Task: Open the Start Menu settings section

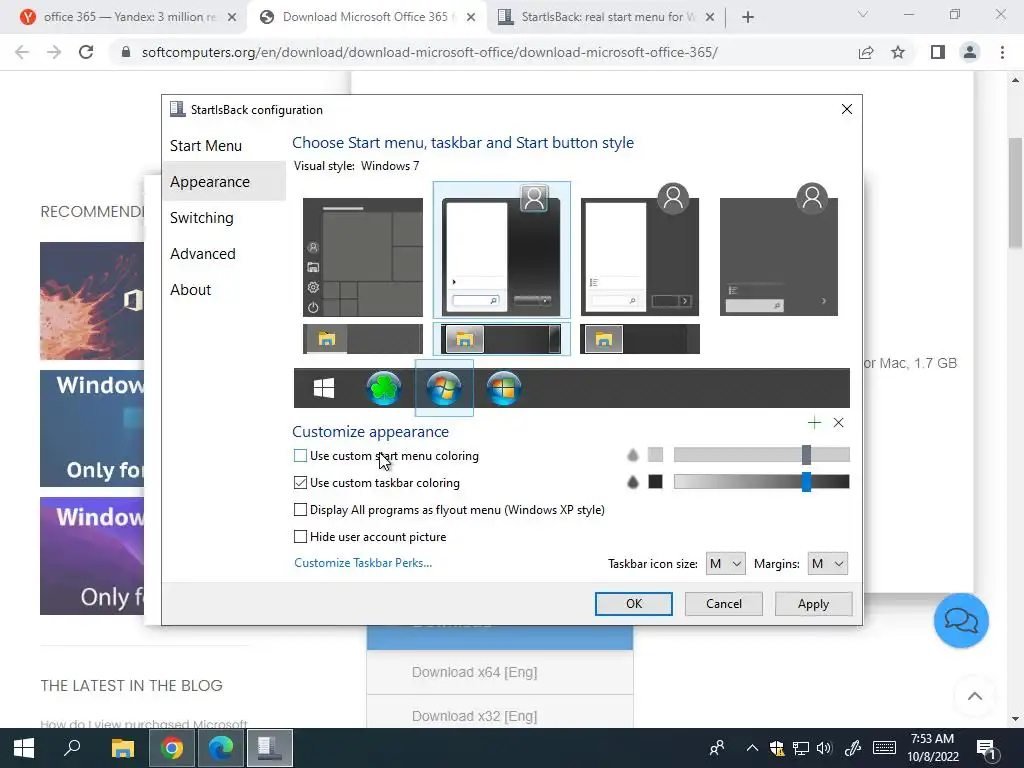Action: pyautogui.click(x=206, y=146)
